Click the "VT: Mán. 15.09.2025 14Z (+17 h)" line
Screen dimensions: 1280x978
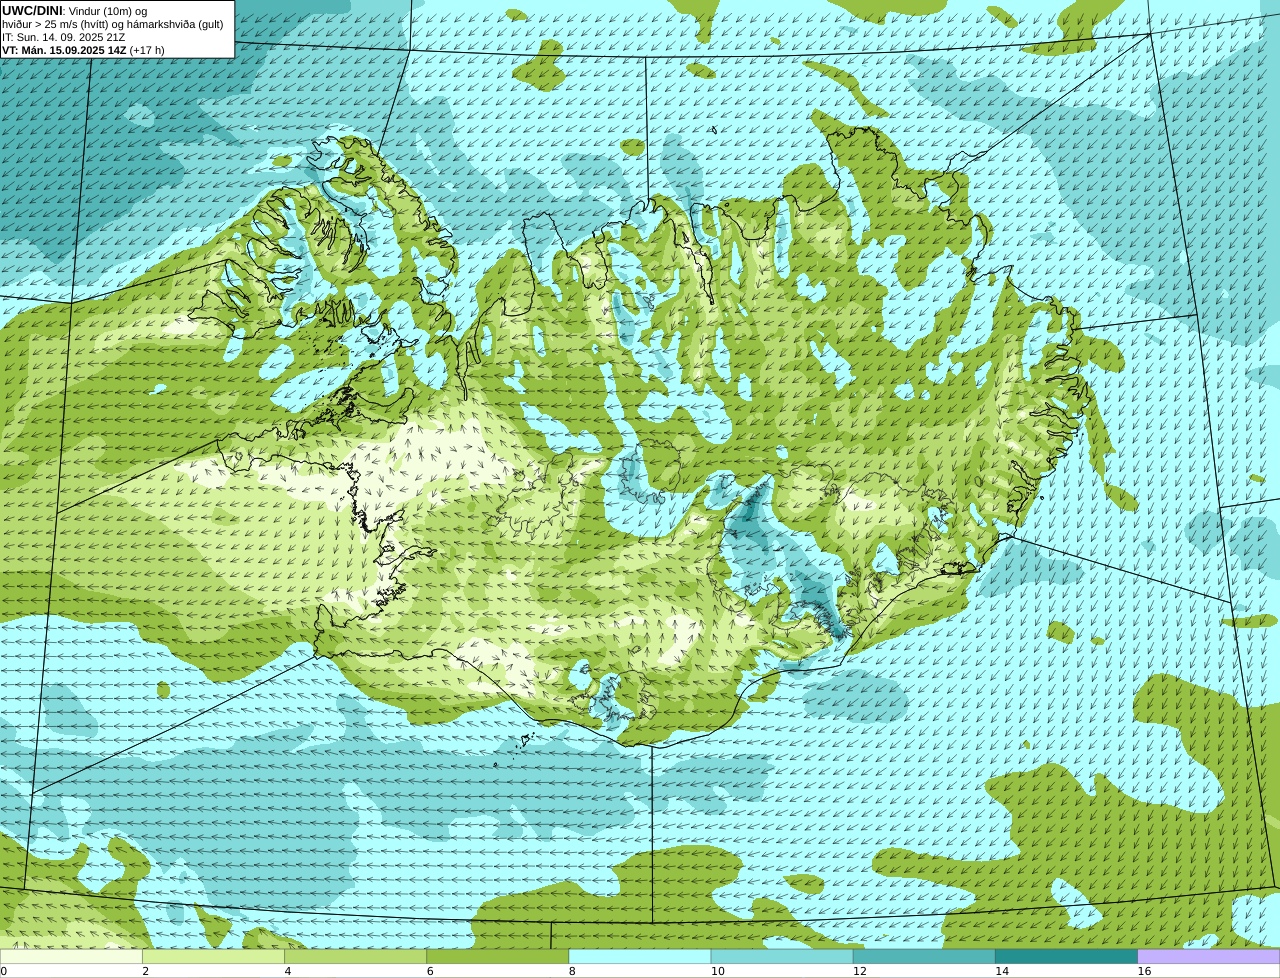click(x=83, y=50)
